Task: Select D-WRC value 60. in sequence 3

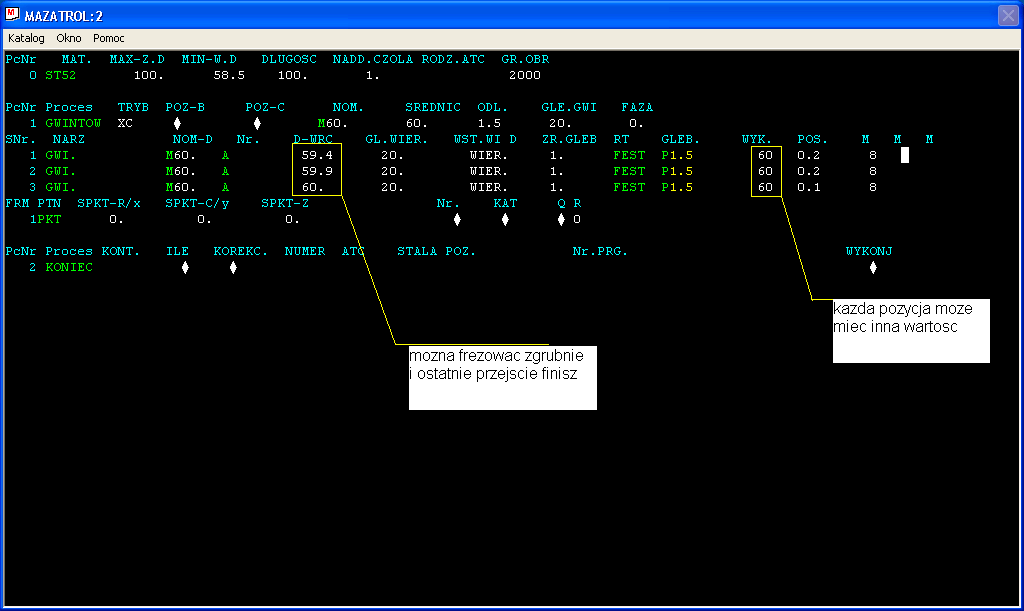Action: point(313,187)
